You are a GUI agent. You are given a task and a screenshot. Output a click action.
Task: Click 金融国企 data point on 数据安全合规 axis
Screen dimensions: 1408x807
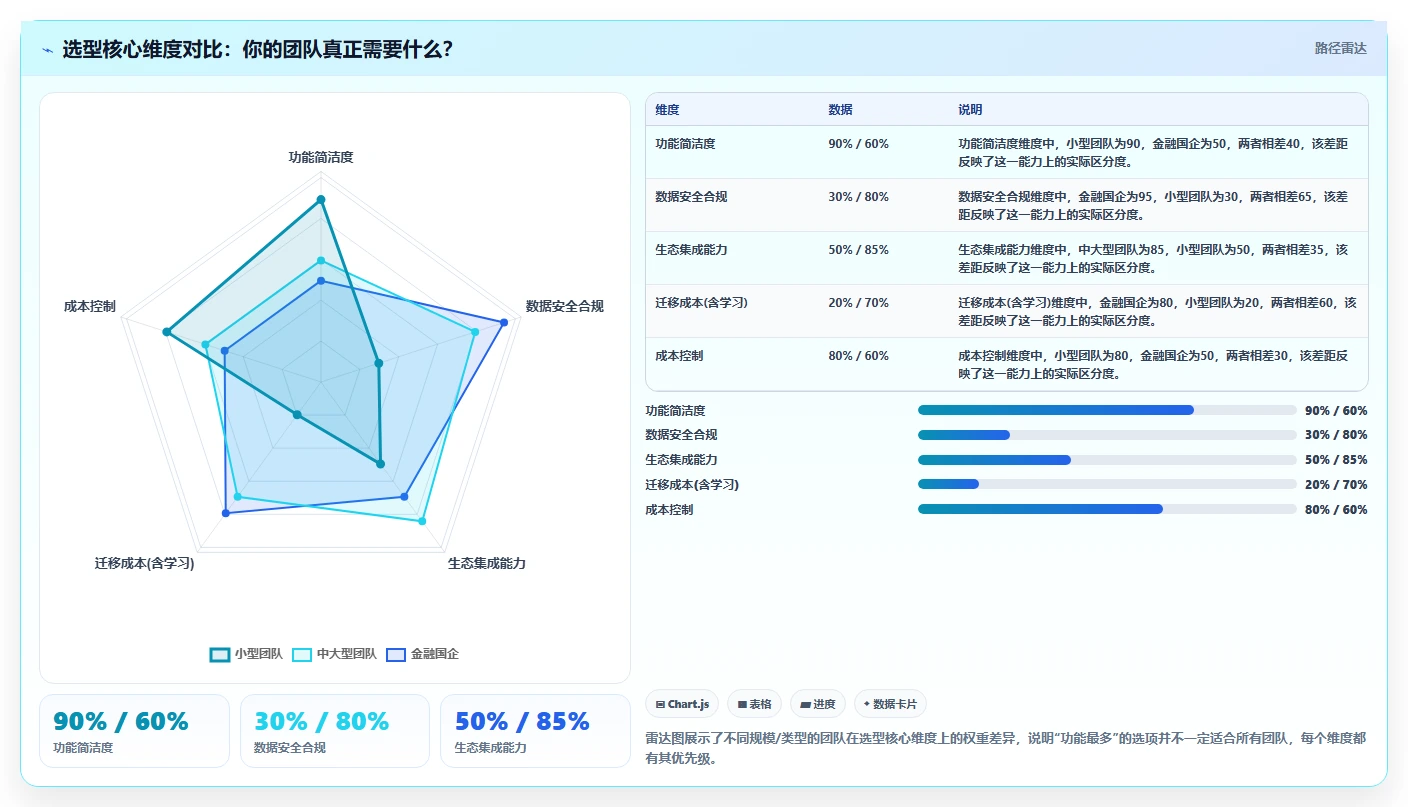504,322
